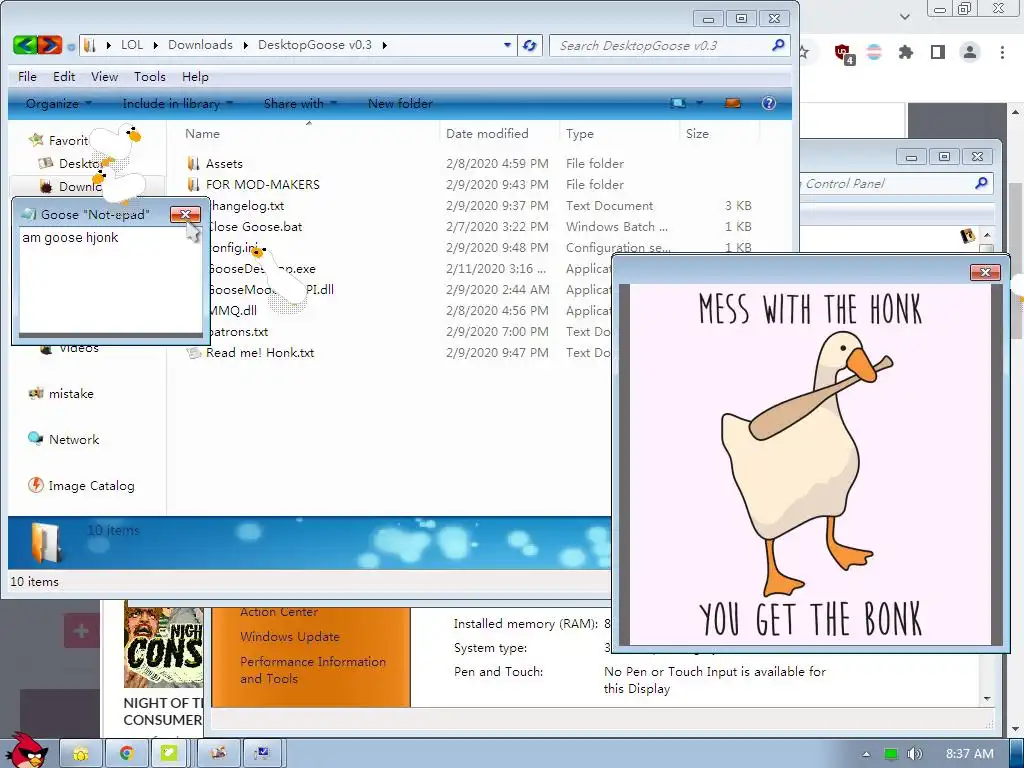Open Chrome from the taskbar

click(126, 754)
